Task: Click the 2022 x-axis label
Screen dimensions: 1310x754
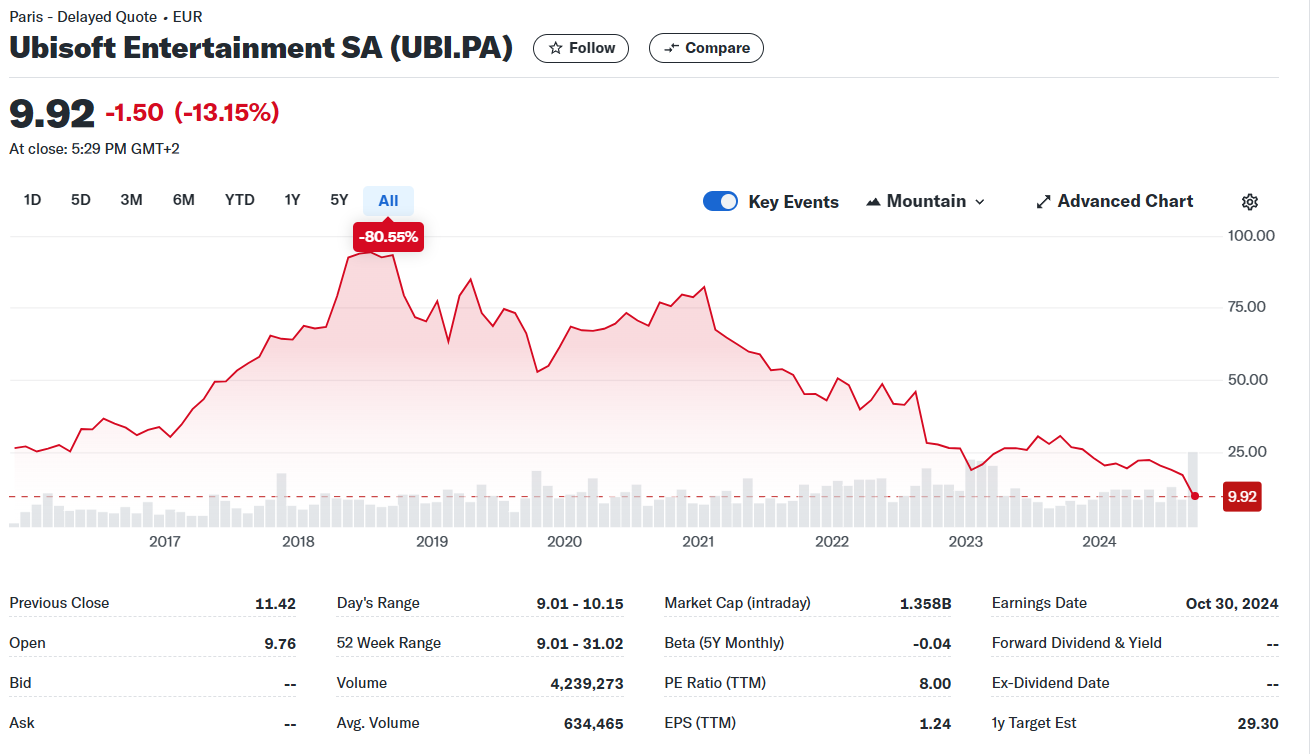Action: pos(832,542)
